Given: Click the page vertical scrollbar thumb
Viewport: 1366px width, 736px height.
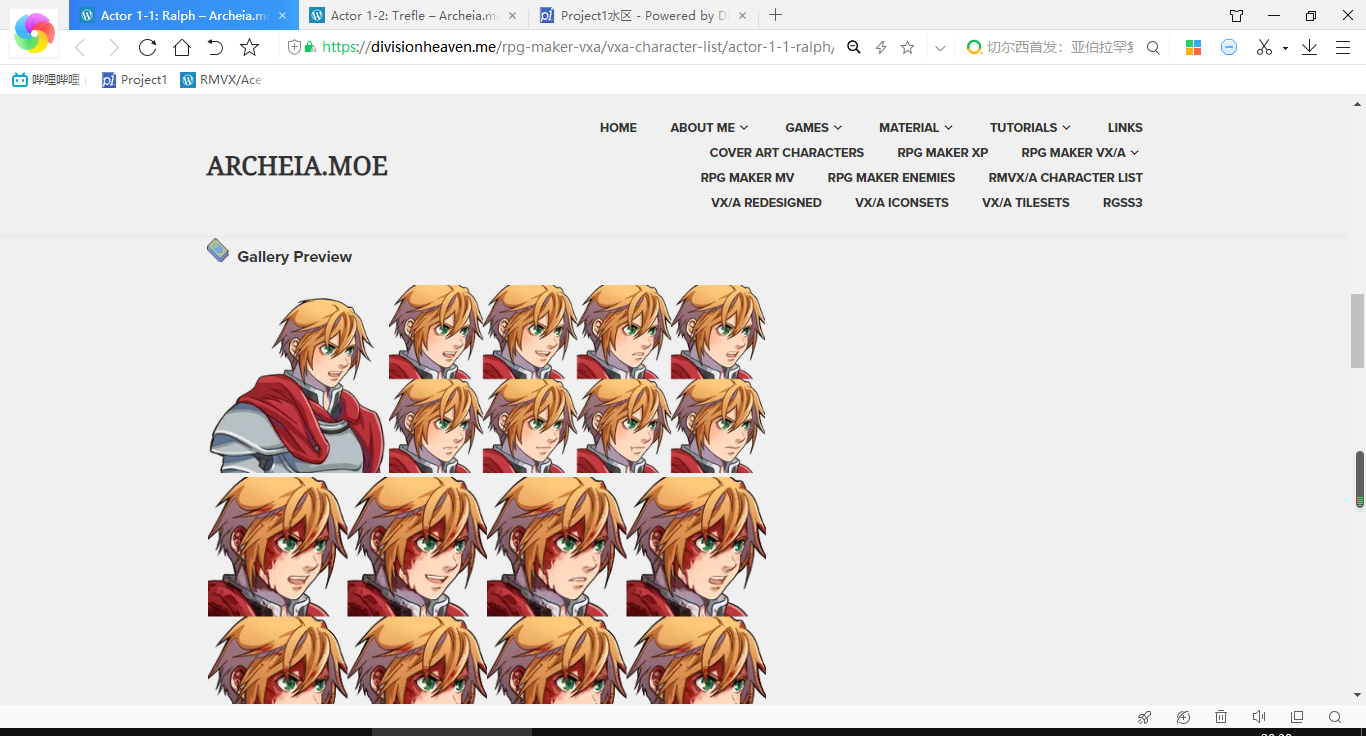Looking at the screenshot, I should pos(1358,330).
